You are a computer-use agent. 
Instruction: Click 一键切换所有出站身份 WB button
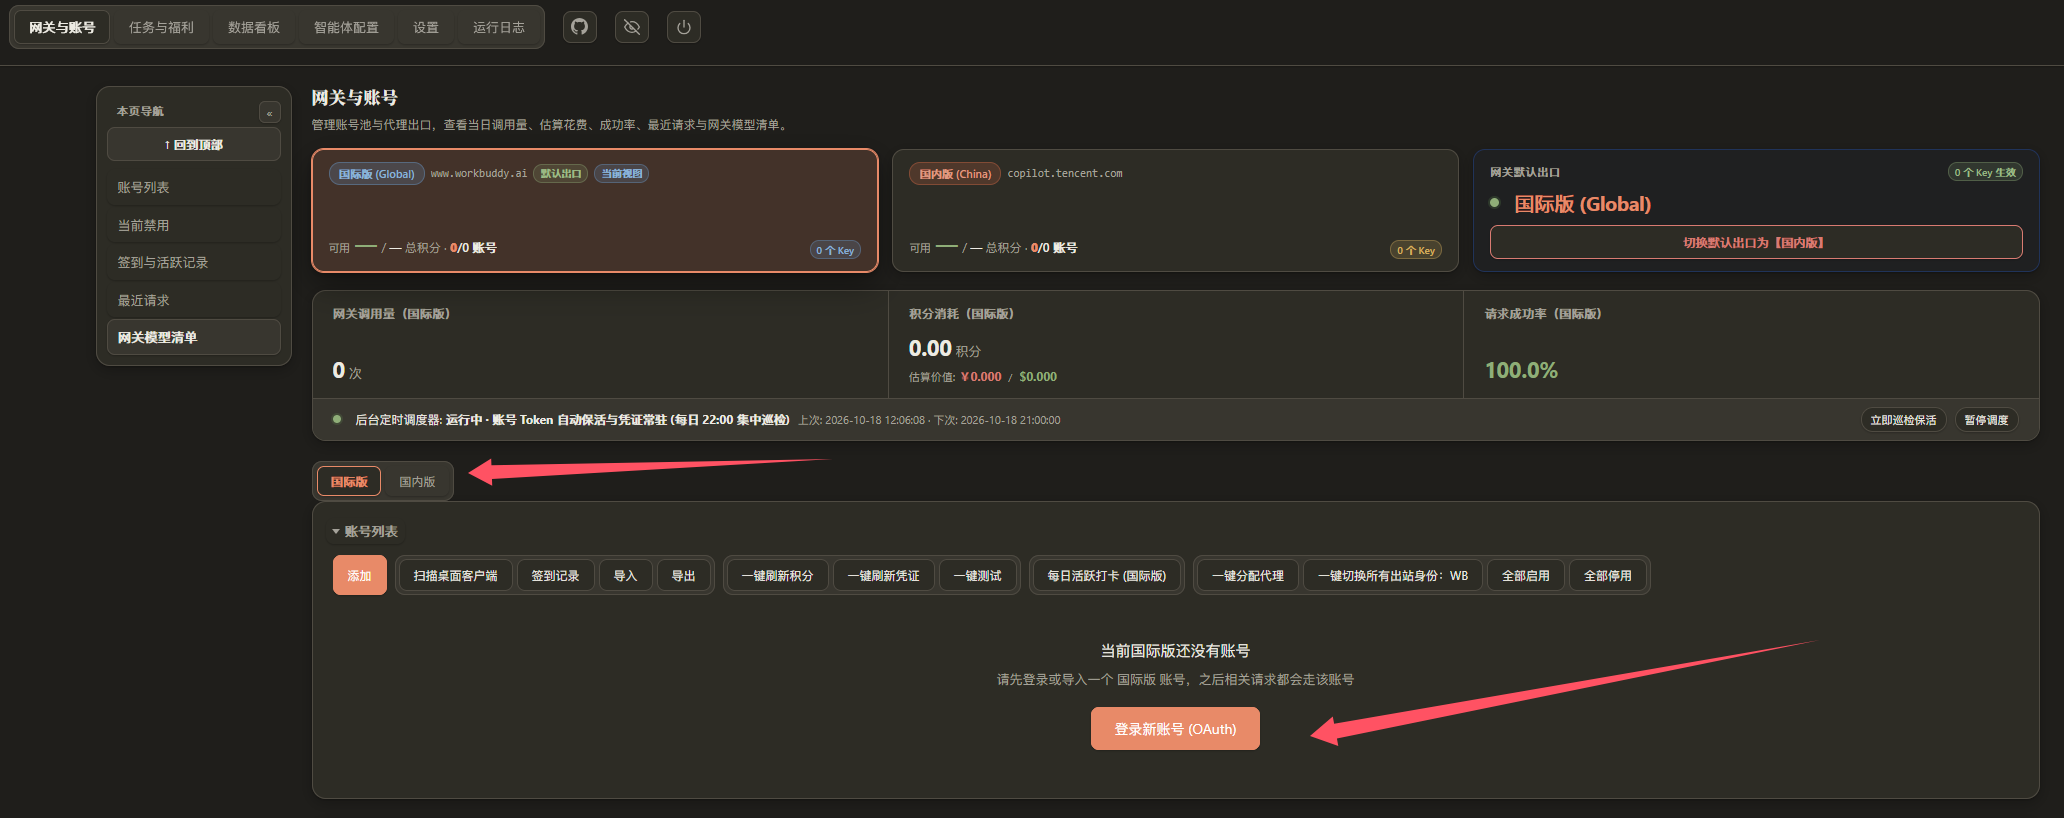point(1393,576)
